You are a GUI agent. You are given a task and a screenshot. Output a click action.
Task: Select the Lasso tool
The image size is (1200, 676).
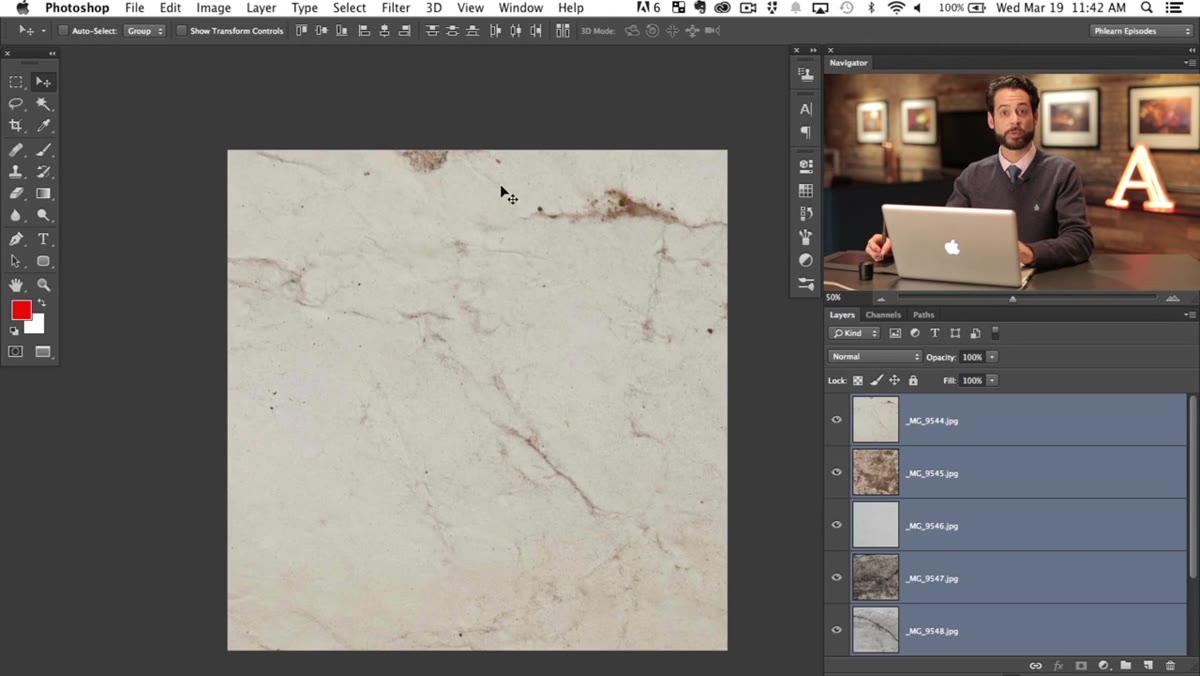click(16, 104)
